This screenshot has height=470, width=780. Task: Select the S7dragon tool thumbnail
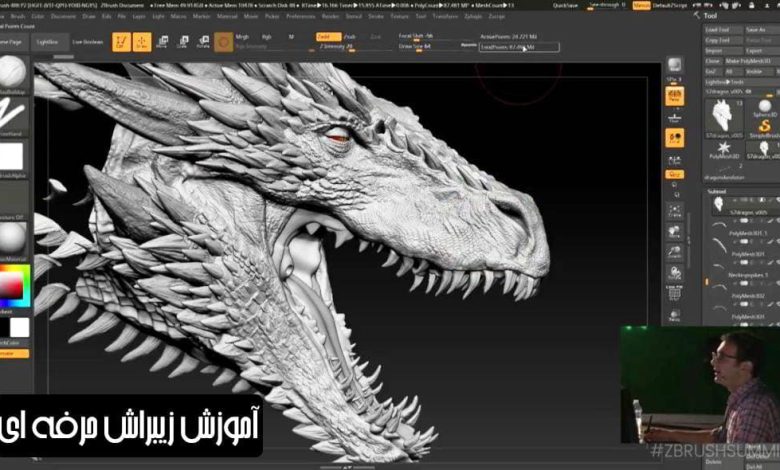point(723,118)
